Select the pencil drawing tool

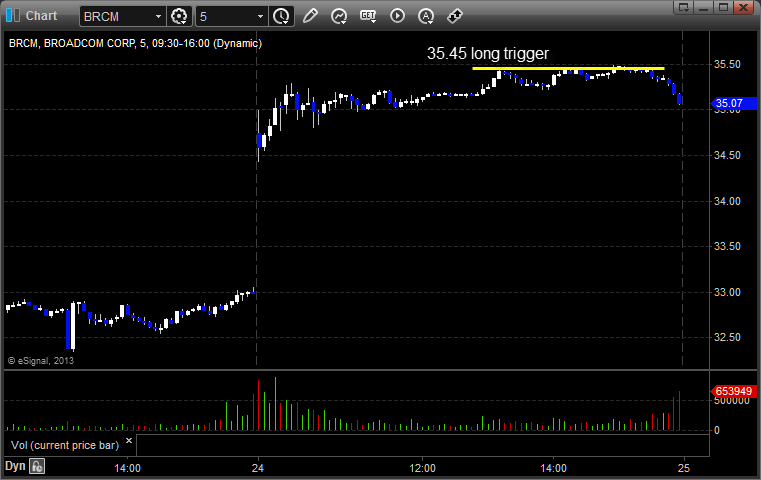pos(310,16)
